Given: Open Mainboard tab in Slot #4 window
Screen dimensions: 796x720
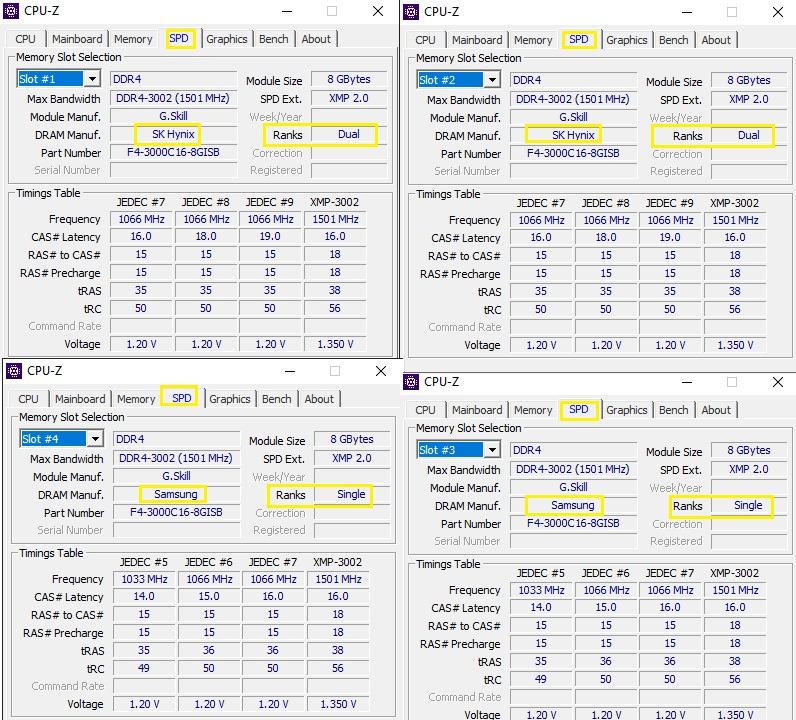Looking at the screenshot, I should pyautogui.click(x=80, y=399).
